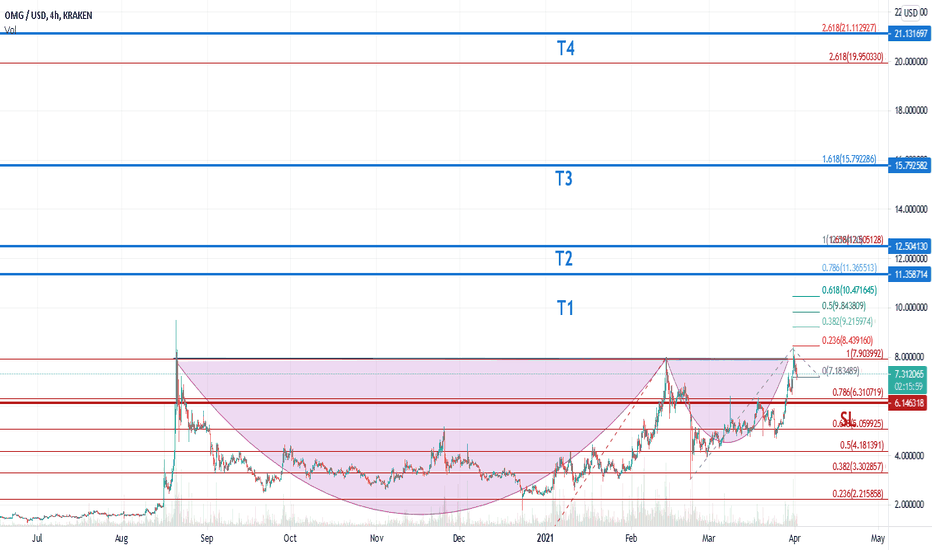Click the May label on the time axis
Image resolution: width=932 pixels, height=550 pixels.
pos(877,538)
